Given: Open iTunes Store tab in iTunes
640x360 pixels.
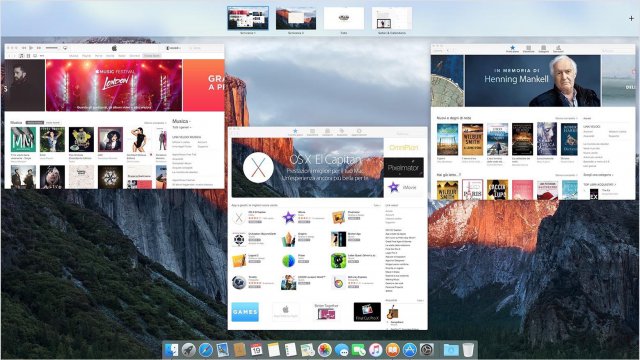Looking at the screenshot, I should (151, 56).
